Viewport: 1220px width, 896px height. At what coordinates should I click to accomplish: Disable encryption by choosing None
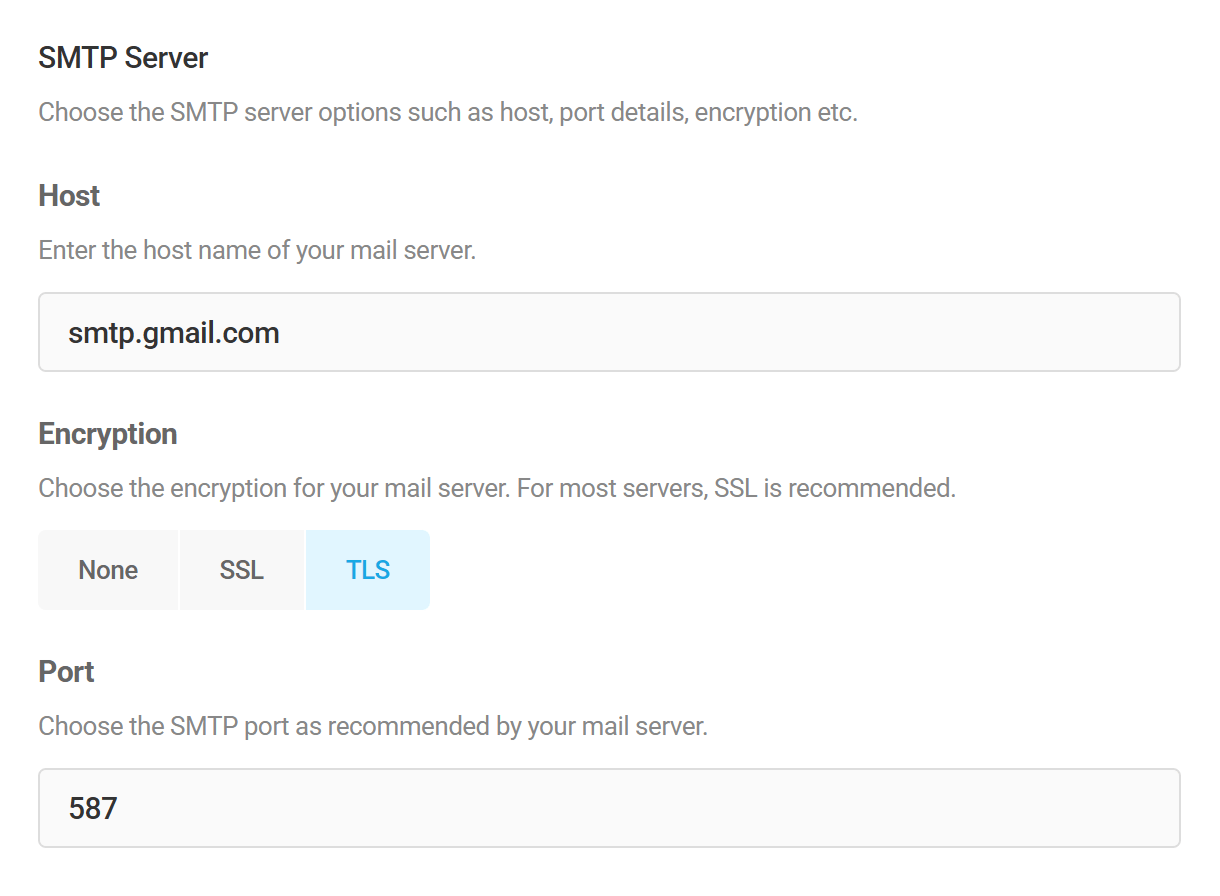[x=108, y=569]
